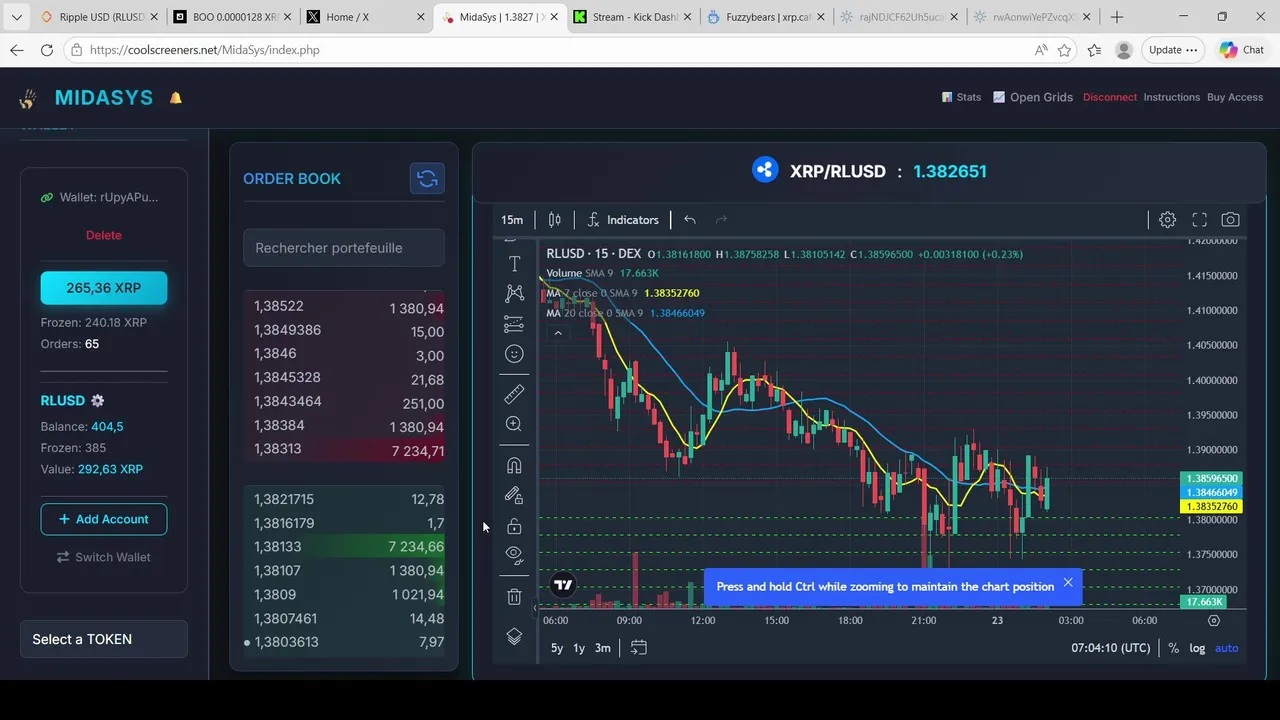Click Switch Wallet
1280x720 pixels.
(104, 557)
